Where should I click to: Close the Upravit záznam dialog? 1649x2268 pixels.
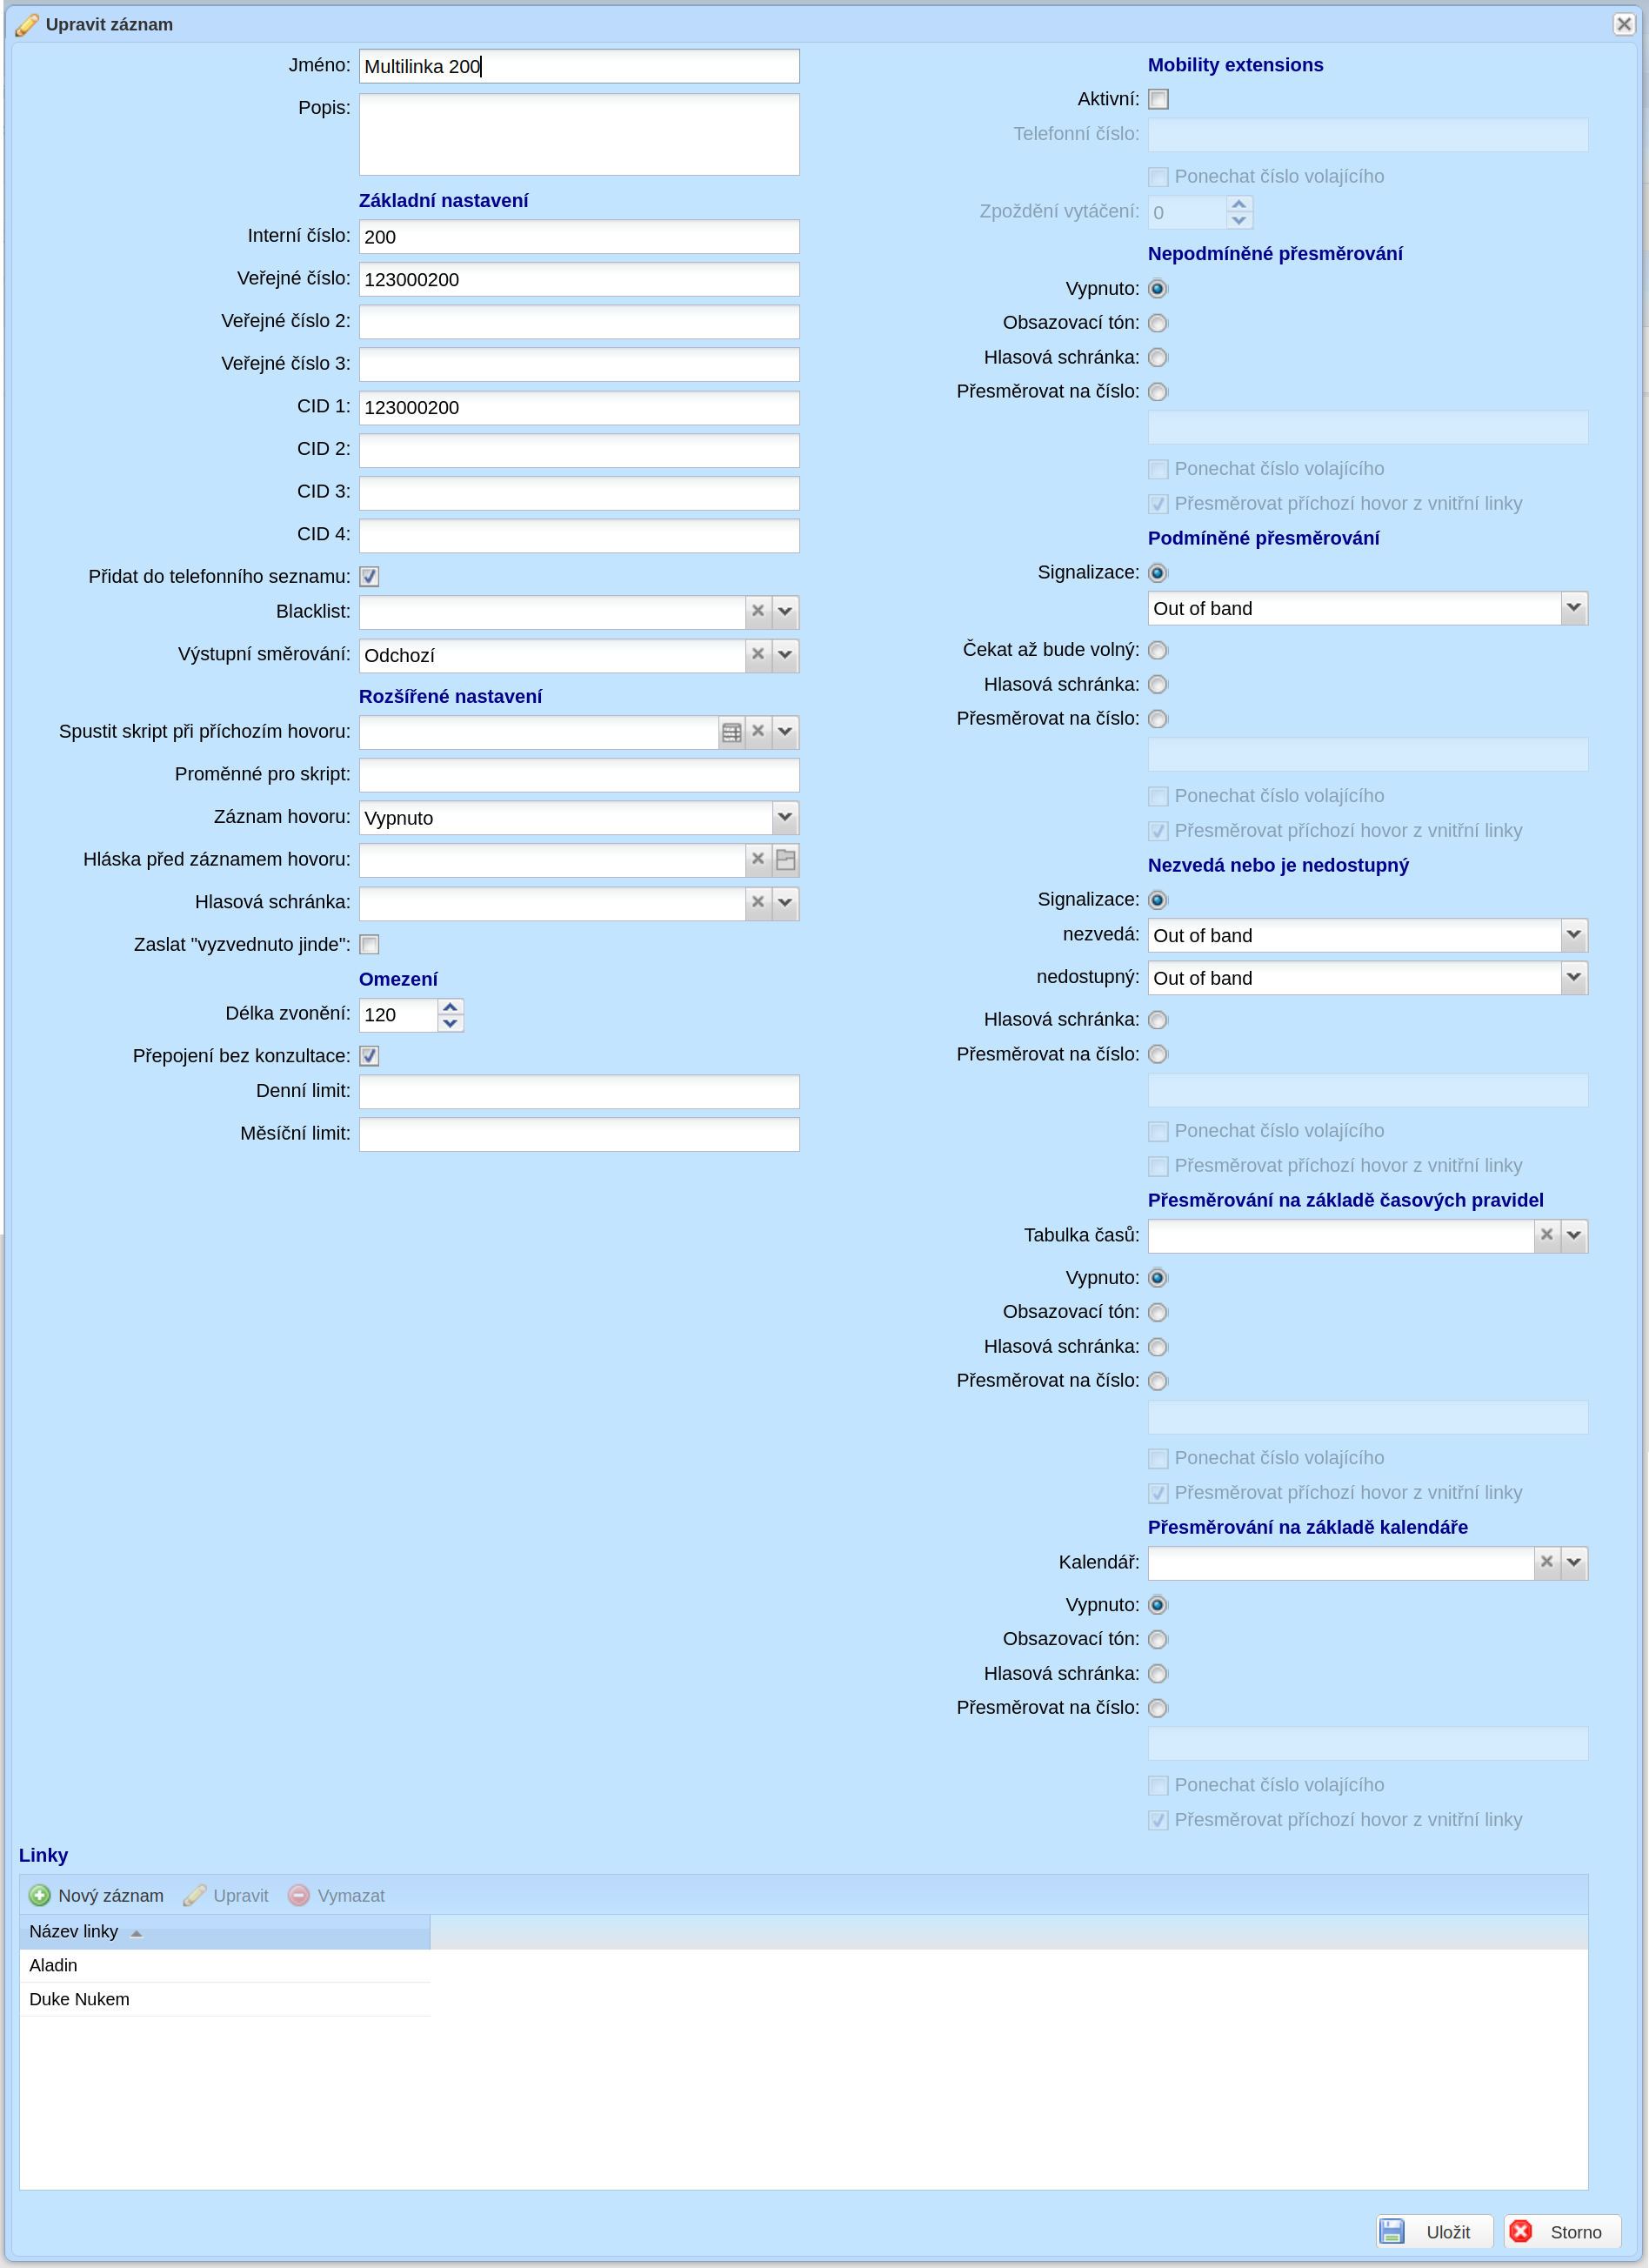click(x=1624, y=24)
